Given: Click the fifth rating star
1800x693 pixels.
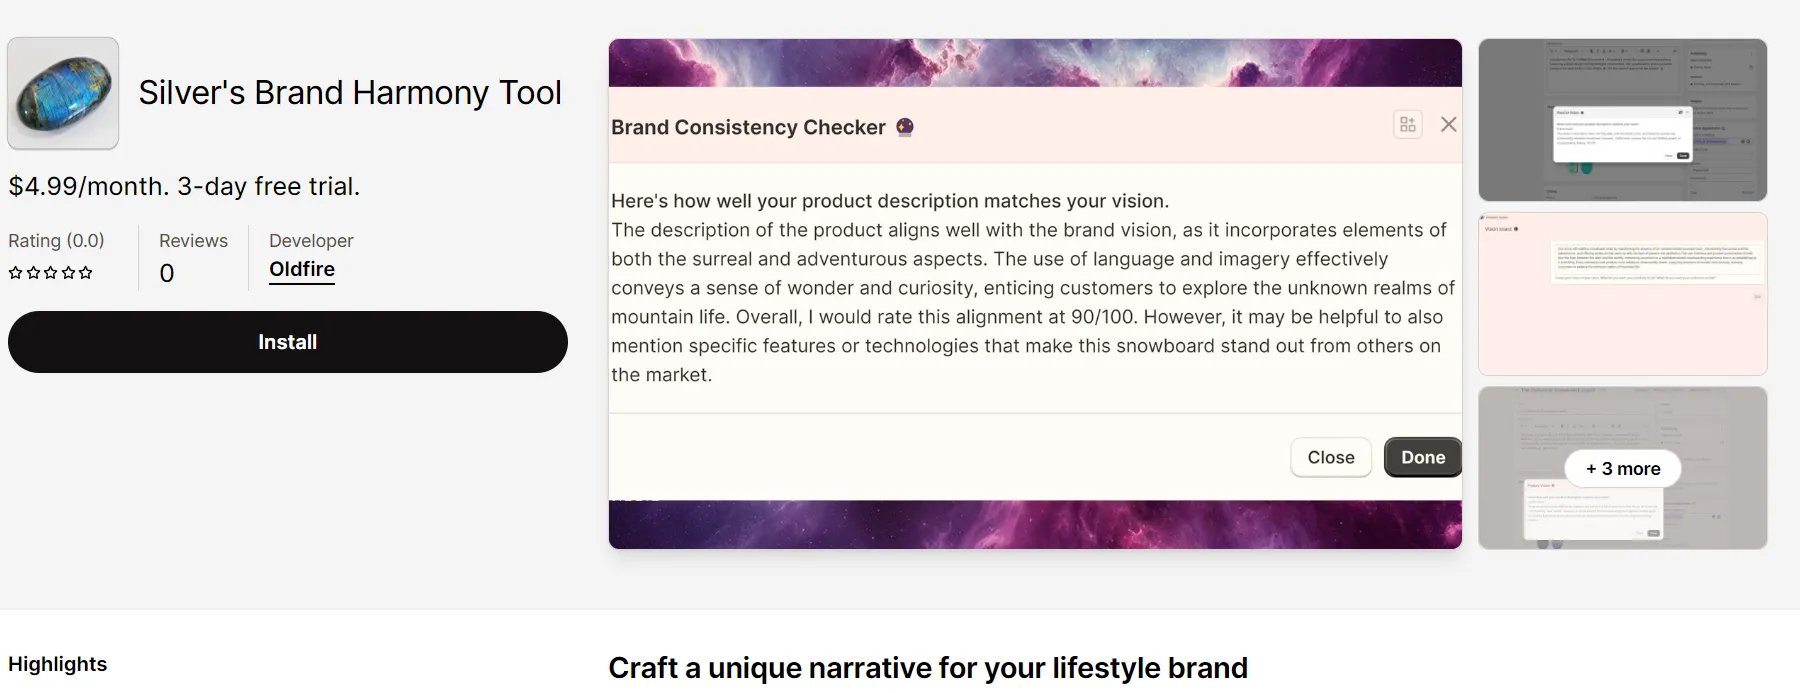Looking at the screenshot, I should coord(86,272).
